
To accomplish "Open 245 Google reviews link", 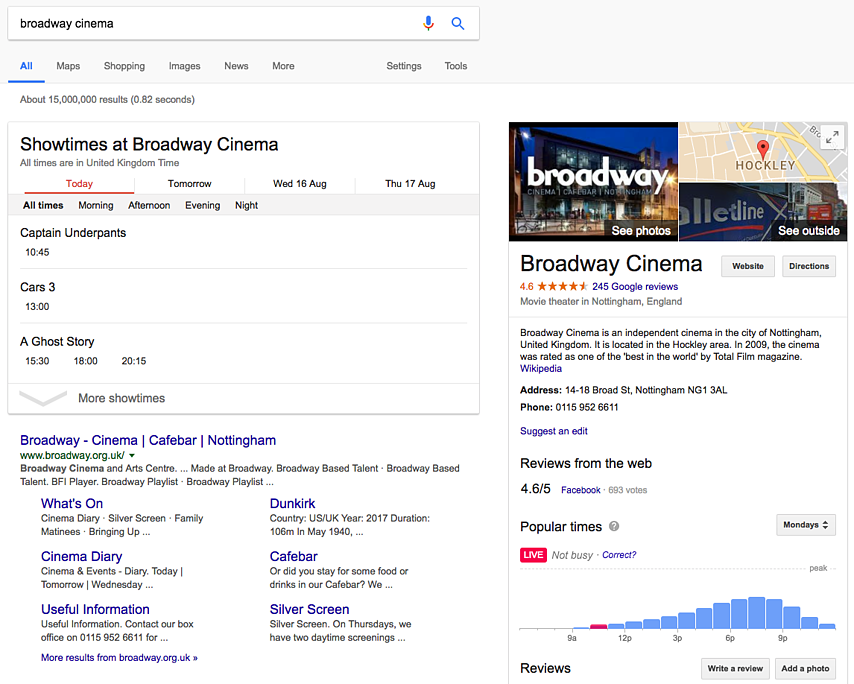I will (x=635, y=286).
